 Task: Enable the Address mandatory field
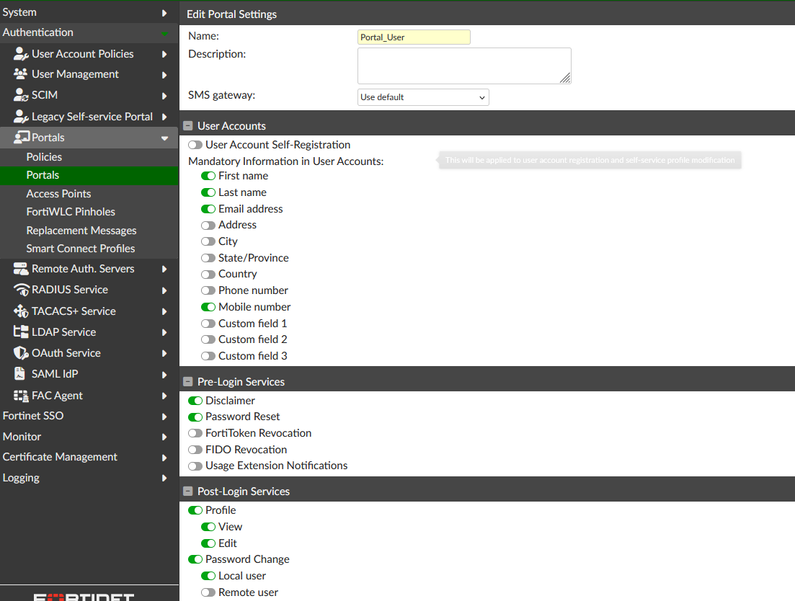[208, 225]
